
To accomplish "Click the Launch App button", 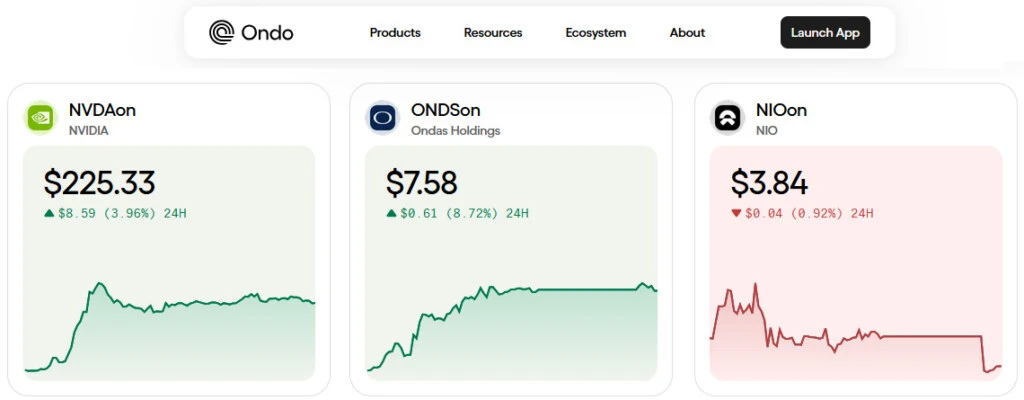I will [x=825, y=33].
